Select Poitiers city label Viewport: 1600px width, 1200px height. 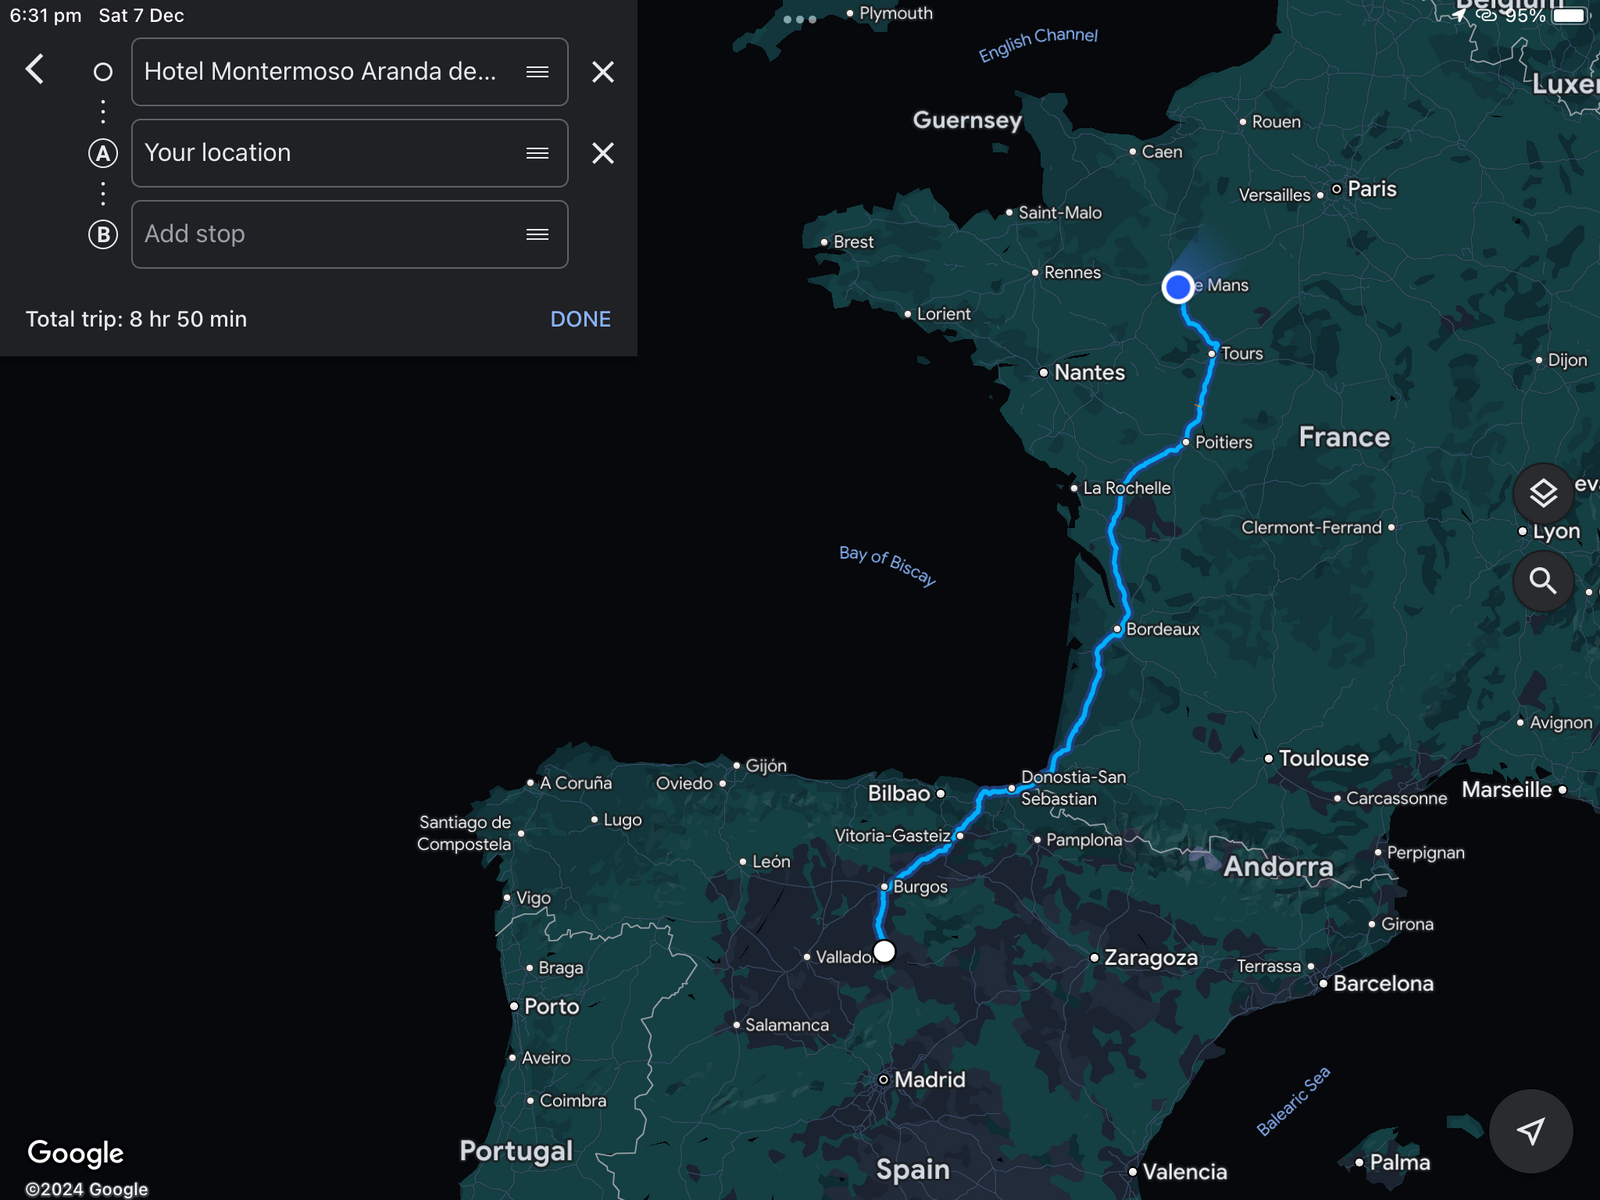[x=1223, y=442]
